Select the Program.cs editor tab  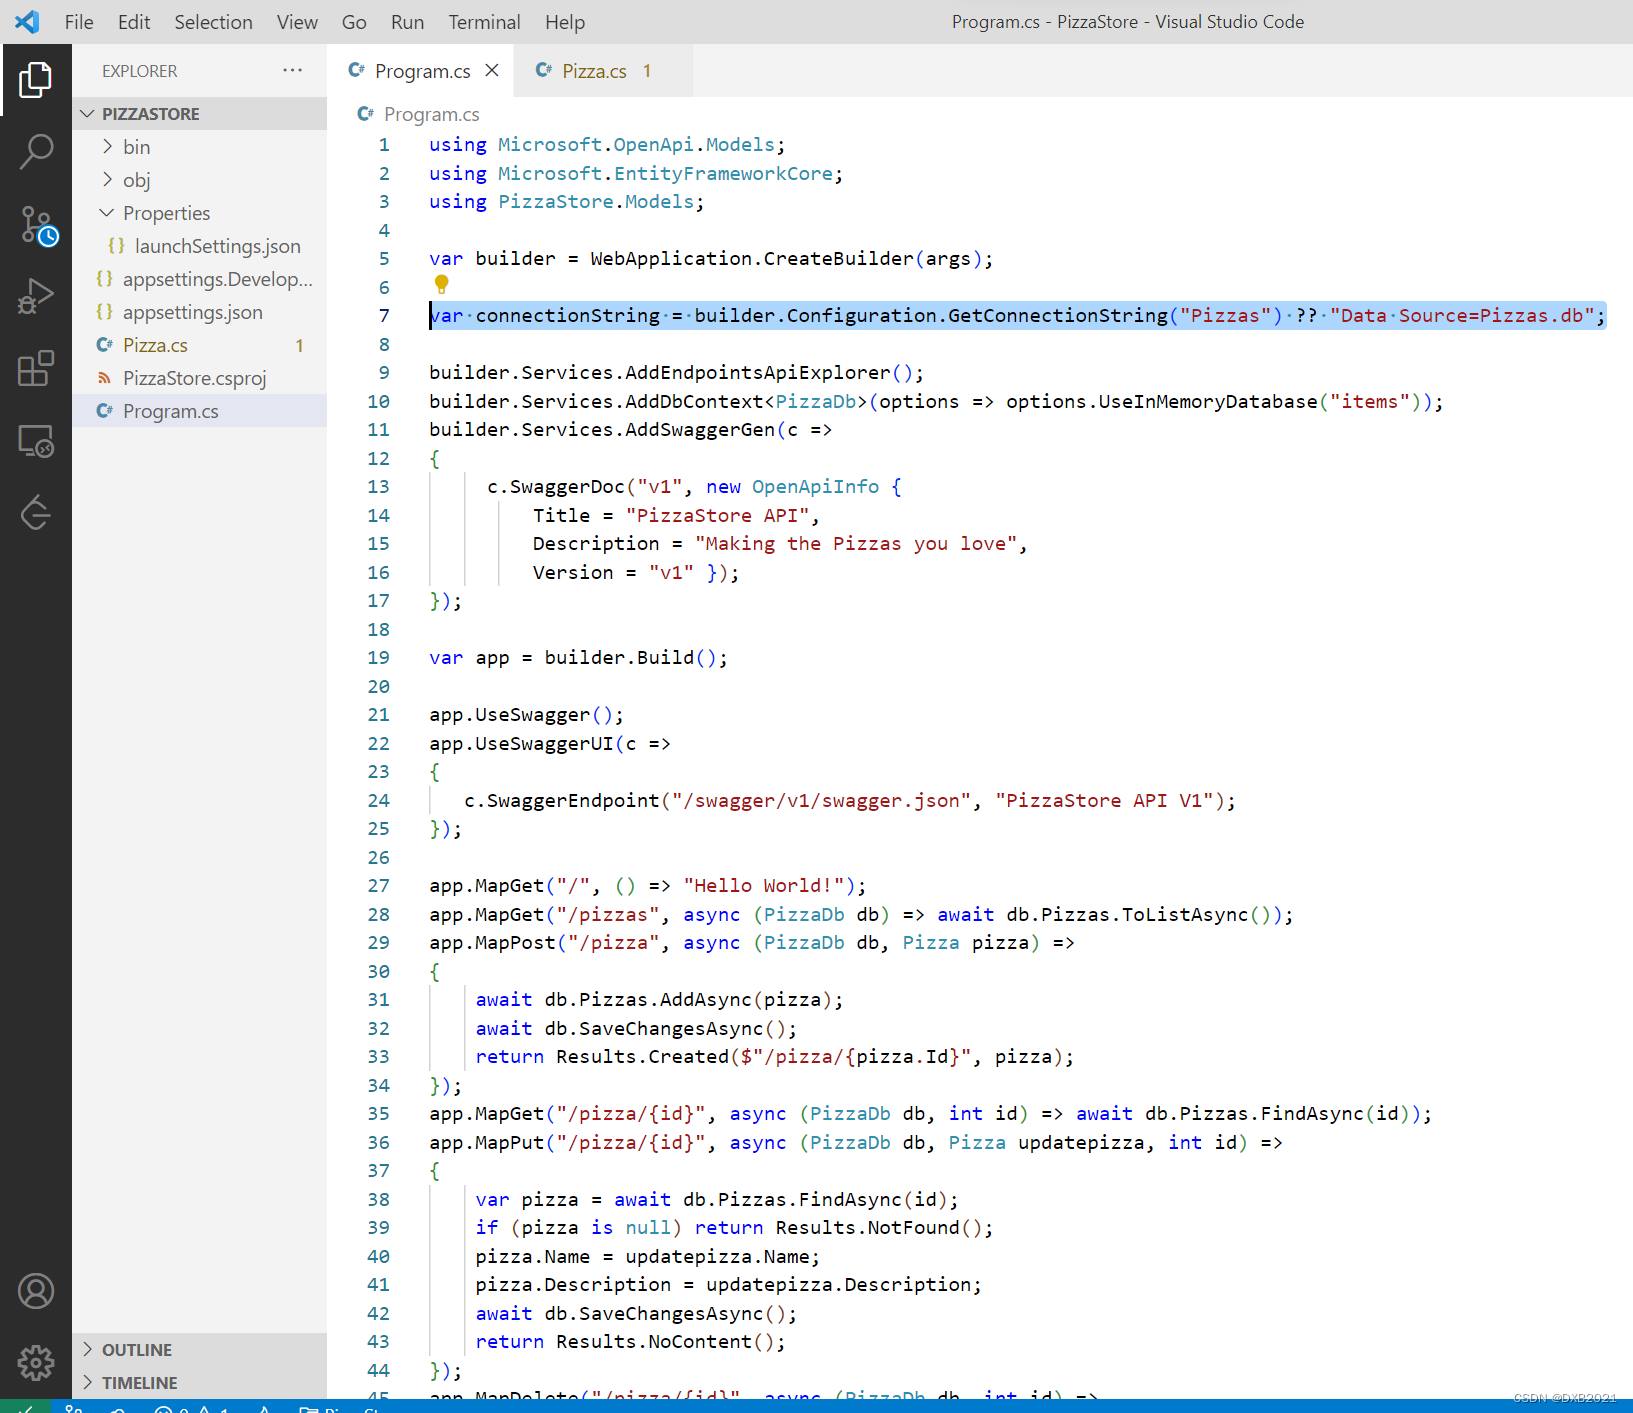(x=422, y=71)
